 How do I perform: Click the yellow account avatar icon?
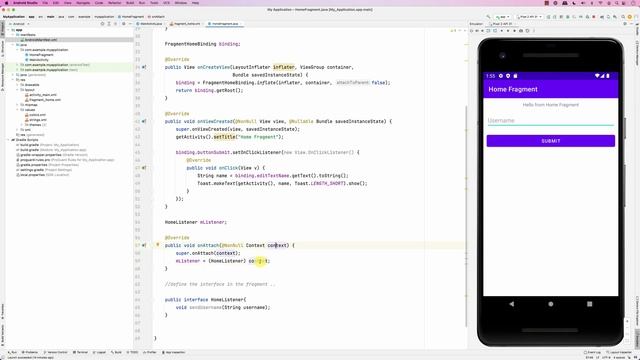(630, 17)
